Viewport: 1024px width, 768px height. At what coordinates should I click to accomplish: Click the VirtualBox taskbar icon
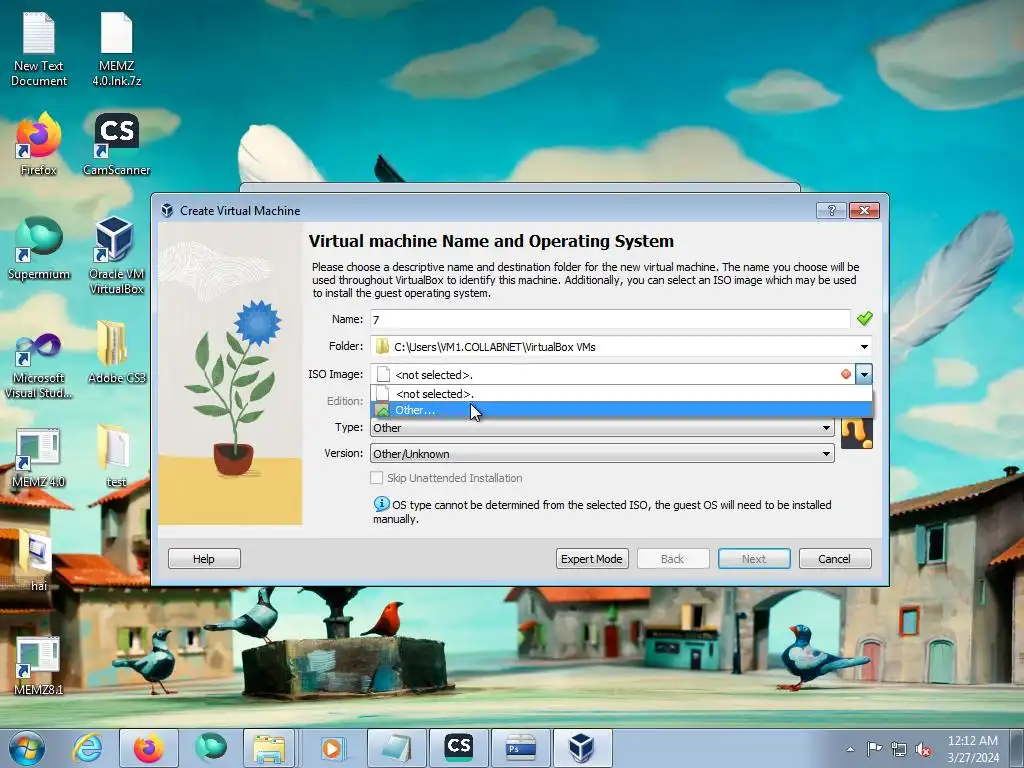point(582,748)
